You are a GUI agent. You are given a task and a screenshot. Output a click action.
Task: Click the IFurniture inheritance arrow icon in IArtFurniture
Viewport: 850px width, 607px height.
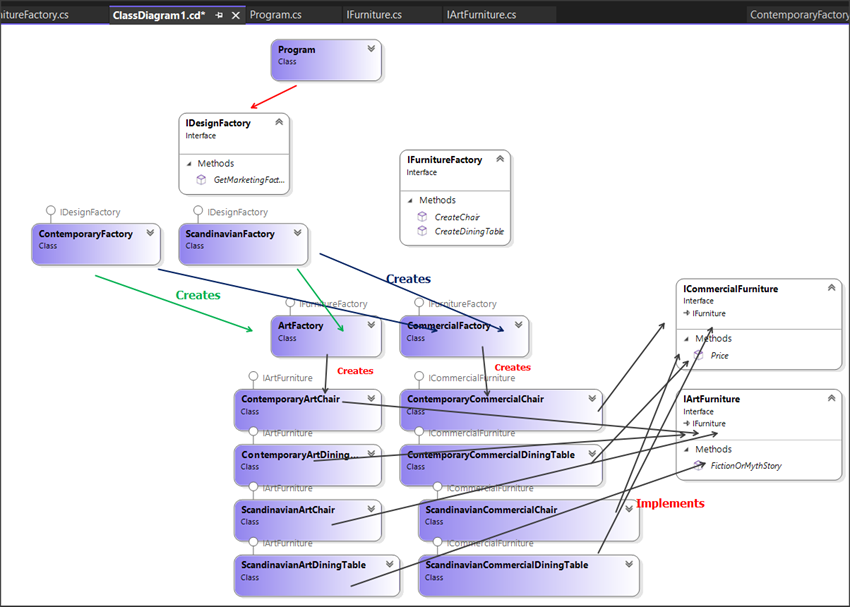687,423
